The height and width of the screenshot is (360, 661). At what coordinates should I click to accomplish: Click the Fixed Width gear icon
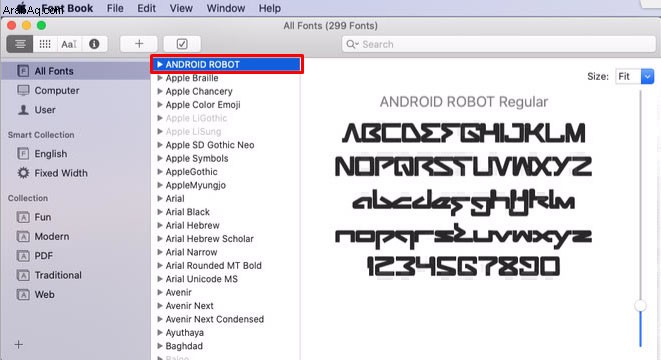(x=23, y=173)
